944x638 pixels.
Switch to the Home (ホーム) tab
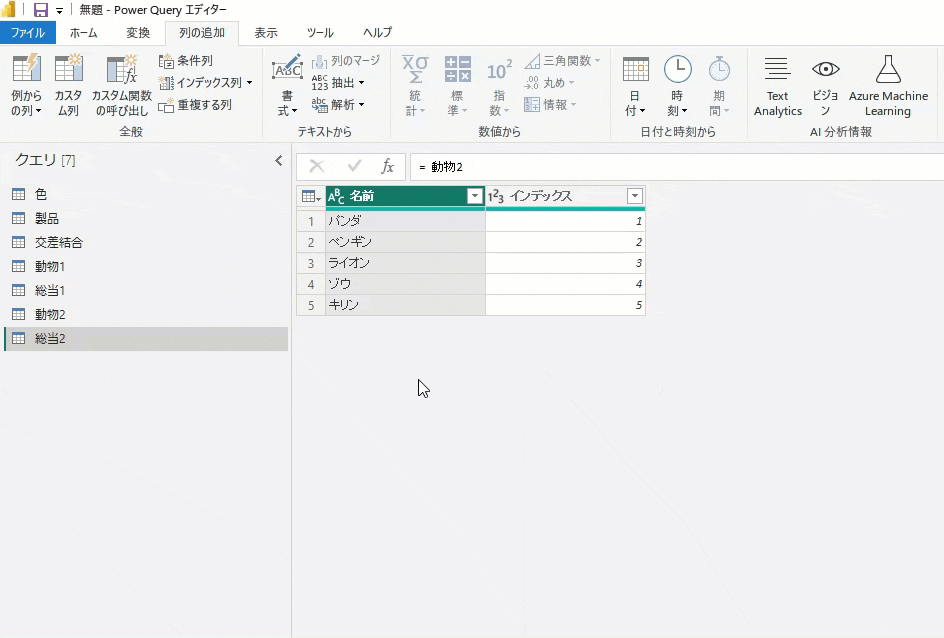[x=83, y=33]
